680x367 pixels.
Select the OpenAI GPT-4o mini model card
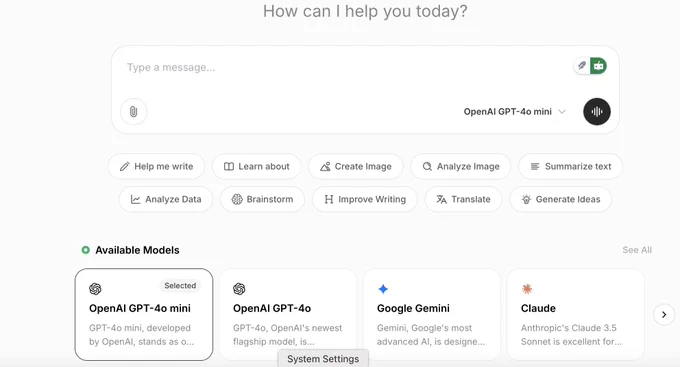click(144, 315)
